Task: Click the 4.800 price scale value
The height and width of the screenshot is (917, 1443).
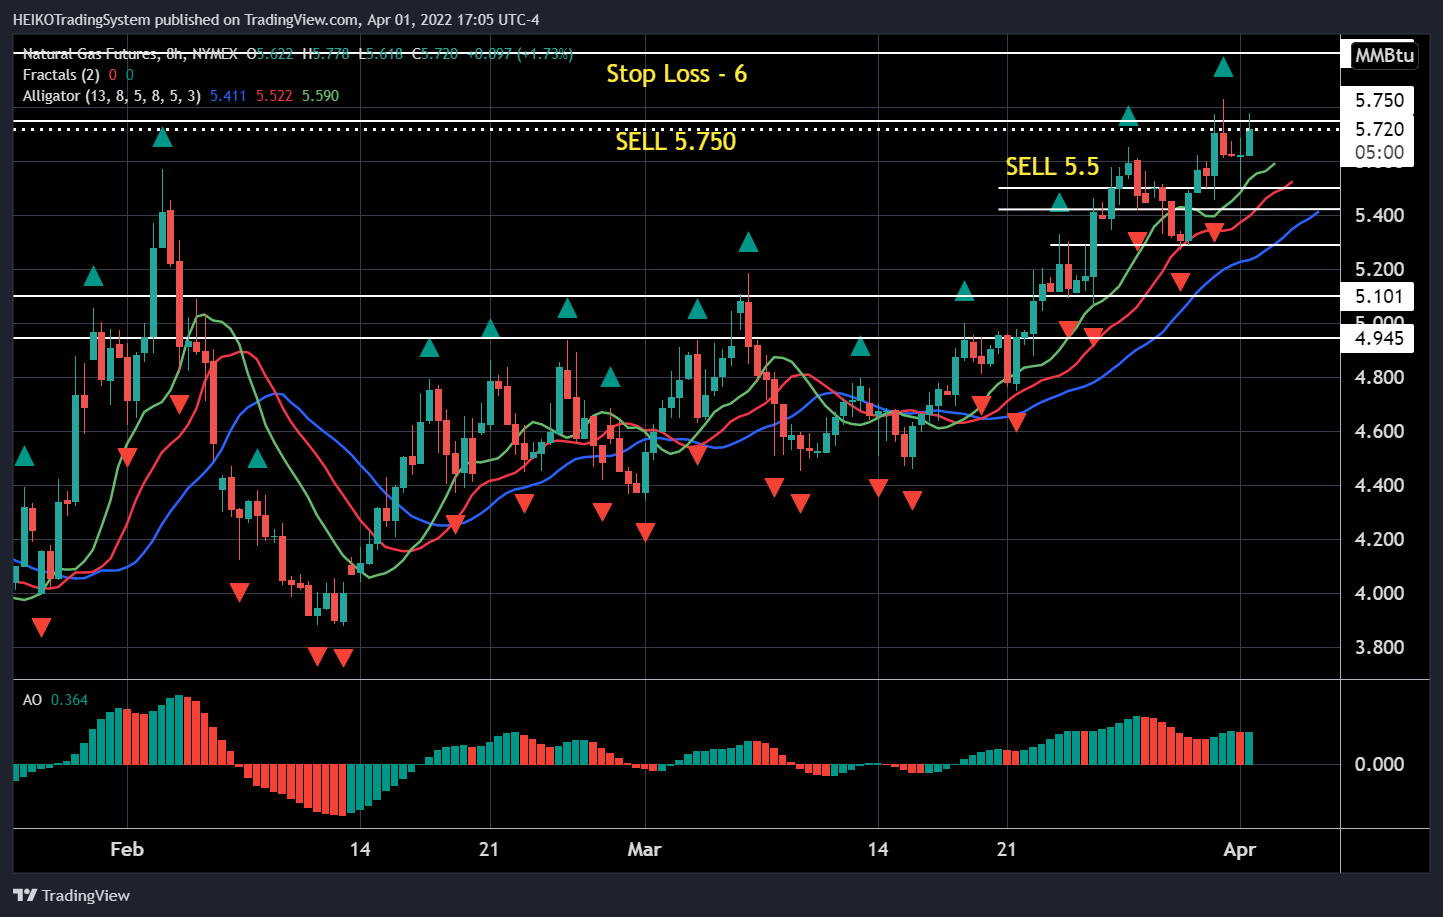Action: pos(1379,377)
